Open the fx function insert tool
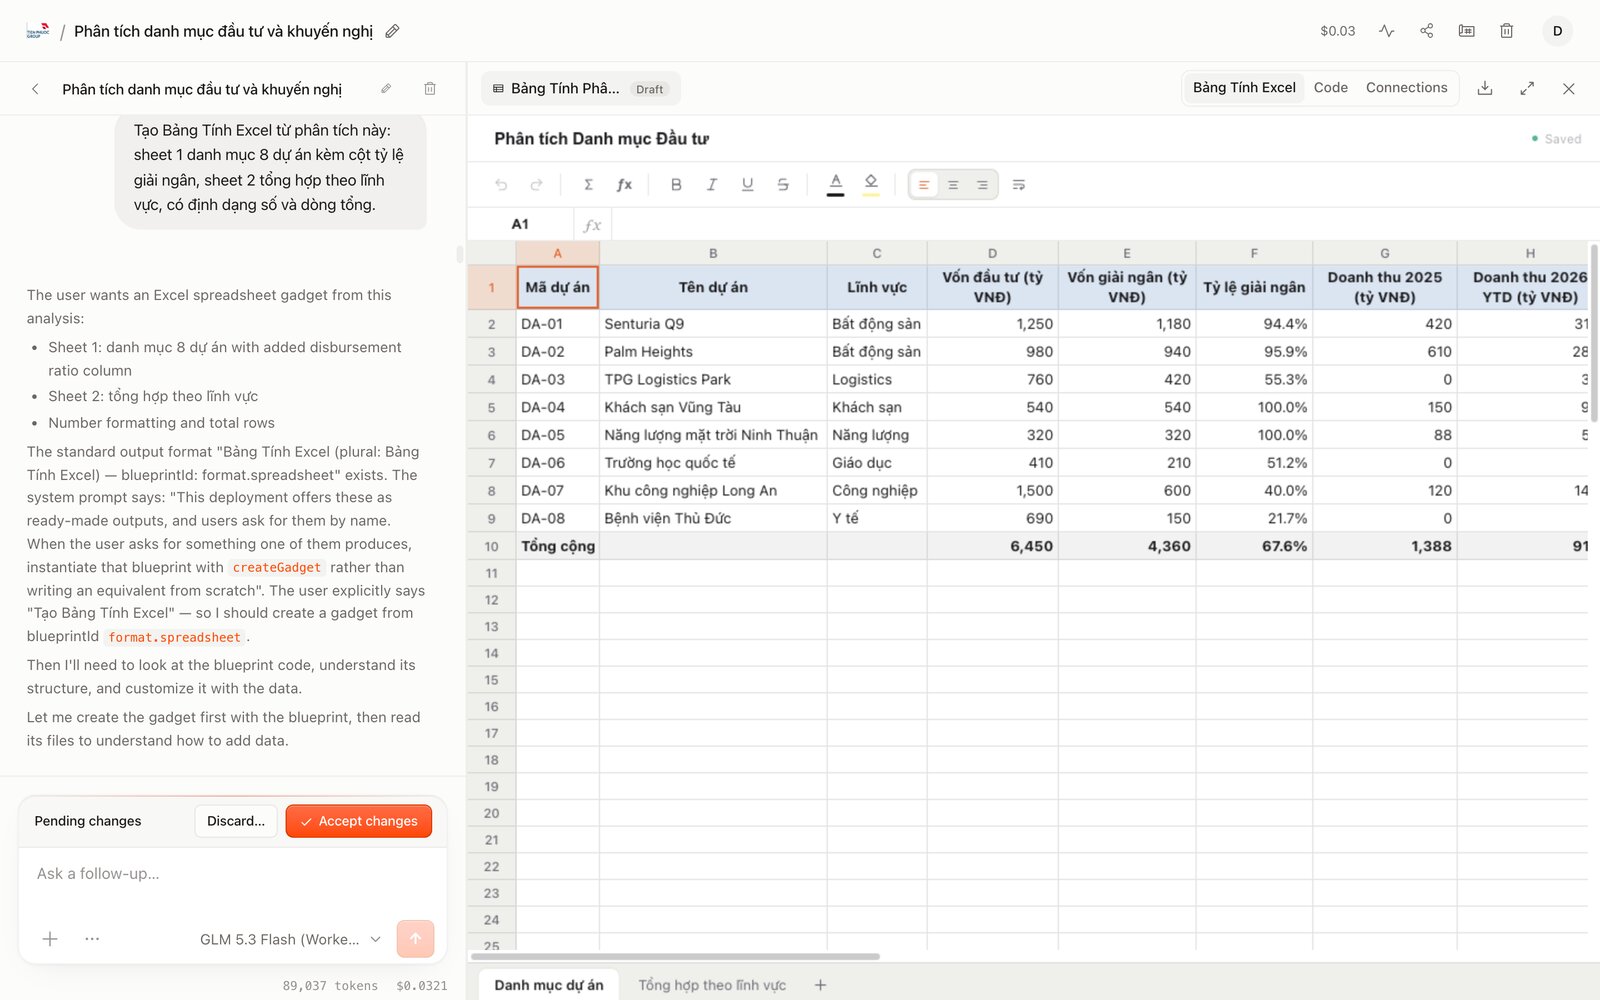The image size is (1600, 1000). tap(624, 185)
